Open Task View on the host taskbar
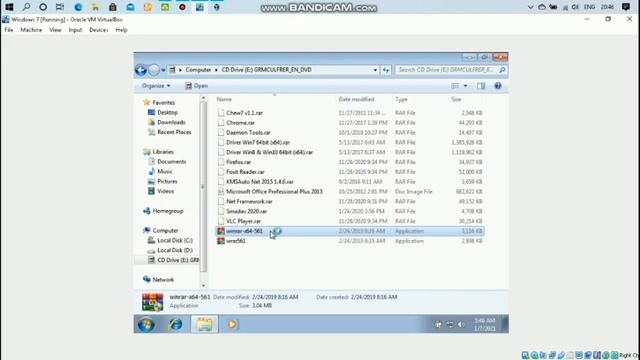This screenshot has width=640, height=360. 60,7
